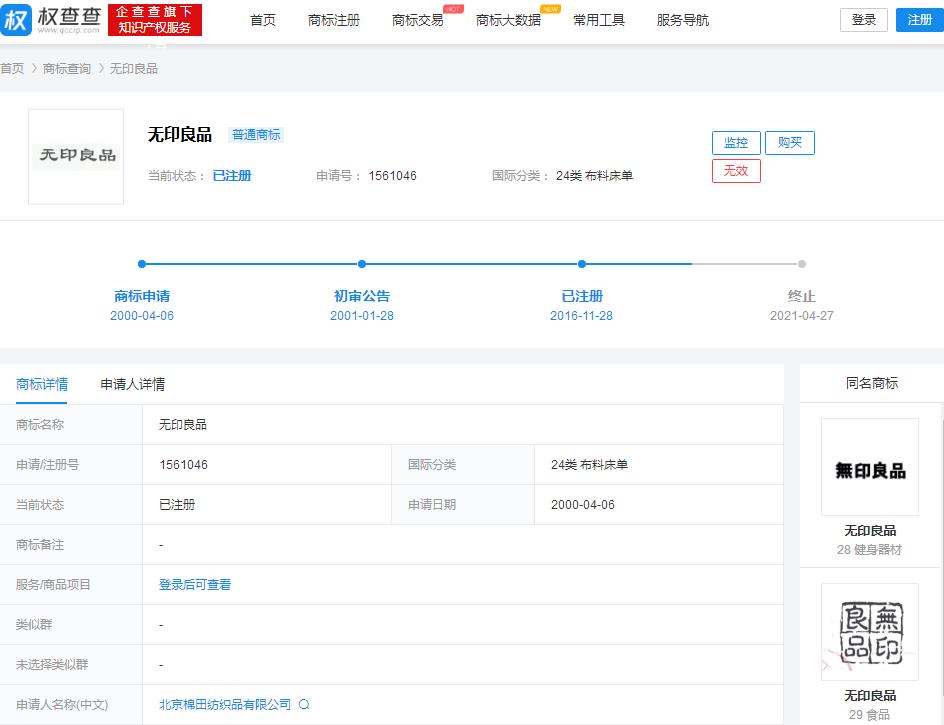Click the gray 终止 timeline endpoint dot

point(801,264)
